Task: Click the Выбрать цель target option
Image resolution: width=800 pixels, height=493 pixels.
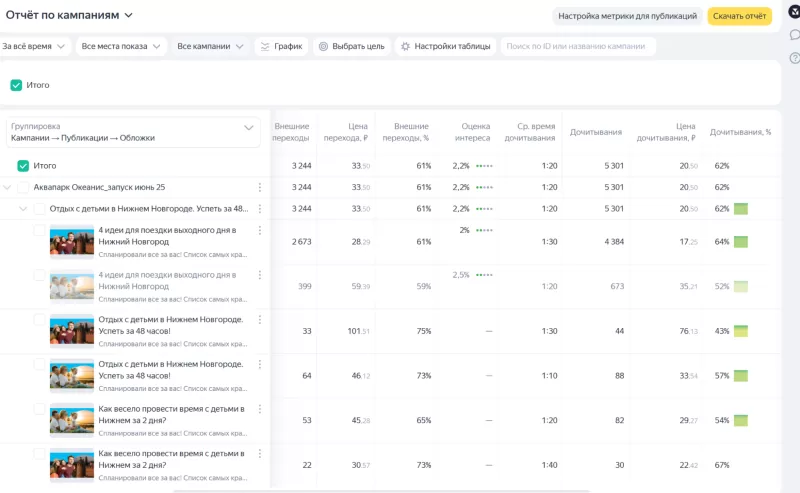Action: tap(350, 46)
